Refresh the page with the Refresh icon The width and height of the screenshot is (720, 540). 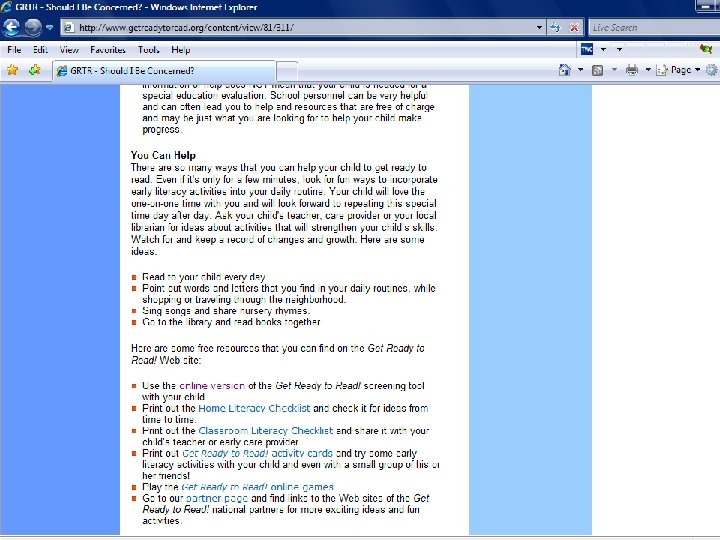tap(555, 28)
